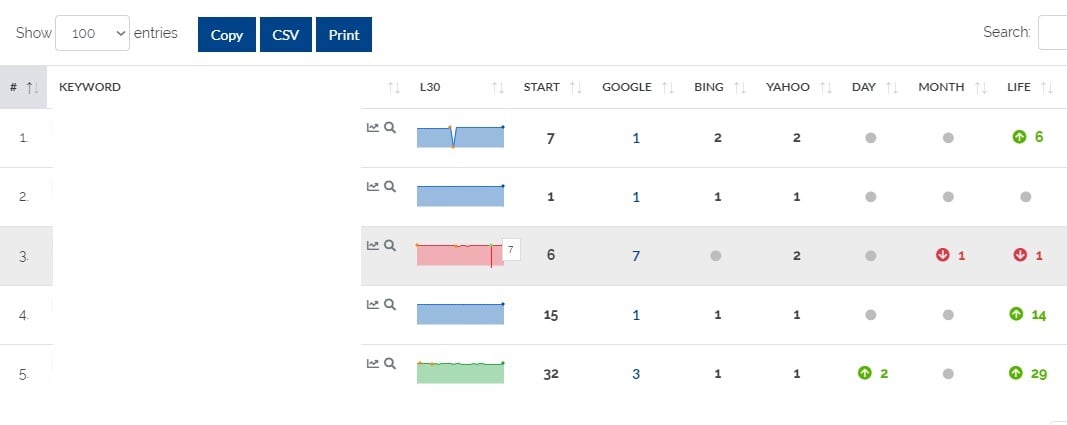Open the chart icon in row 3

(373, 245)
